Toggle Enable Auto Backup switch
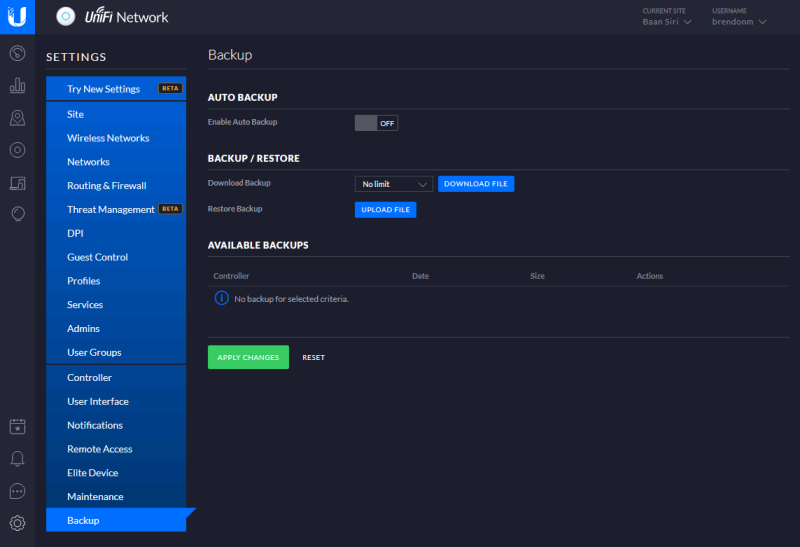 tap(377, 123)
